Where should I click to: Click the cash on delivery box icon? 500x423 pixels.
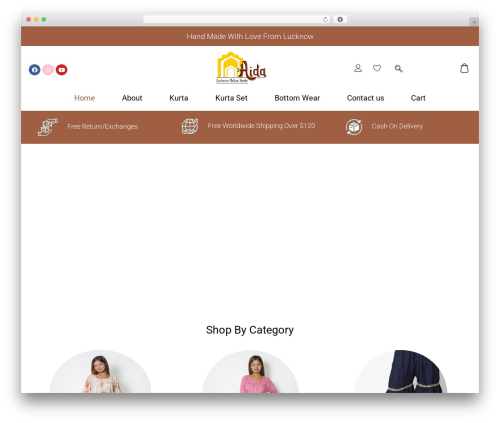click(354, 127)
